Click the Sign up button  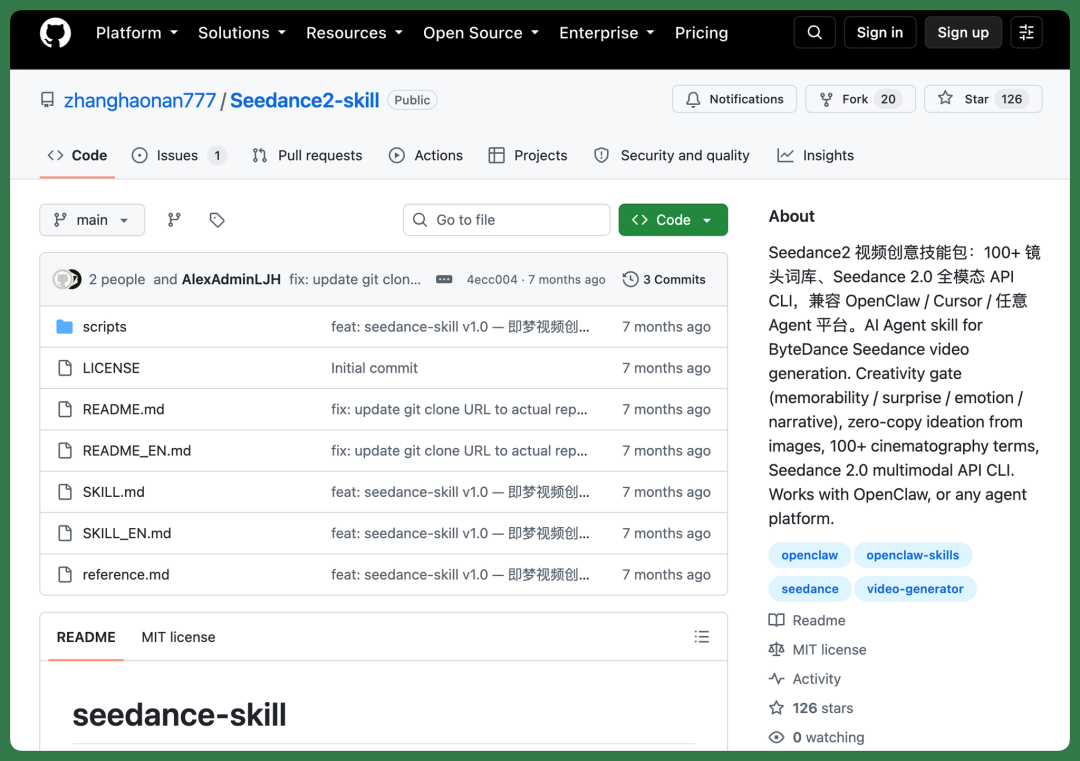pyautogui.click(x=963, y=32)
